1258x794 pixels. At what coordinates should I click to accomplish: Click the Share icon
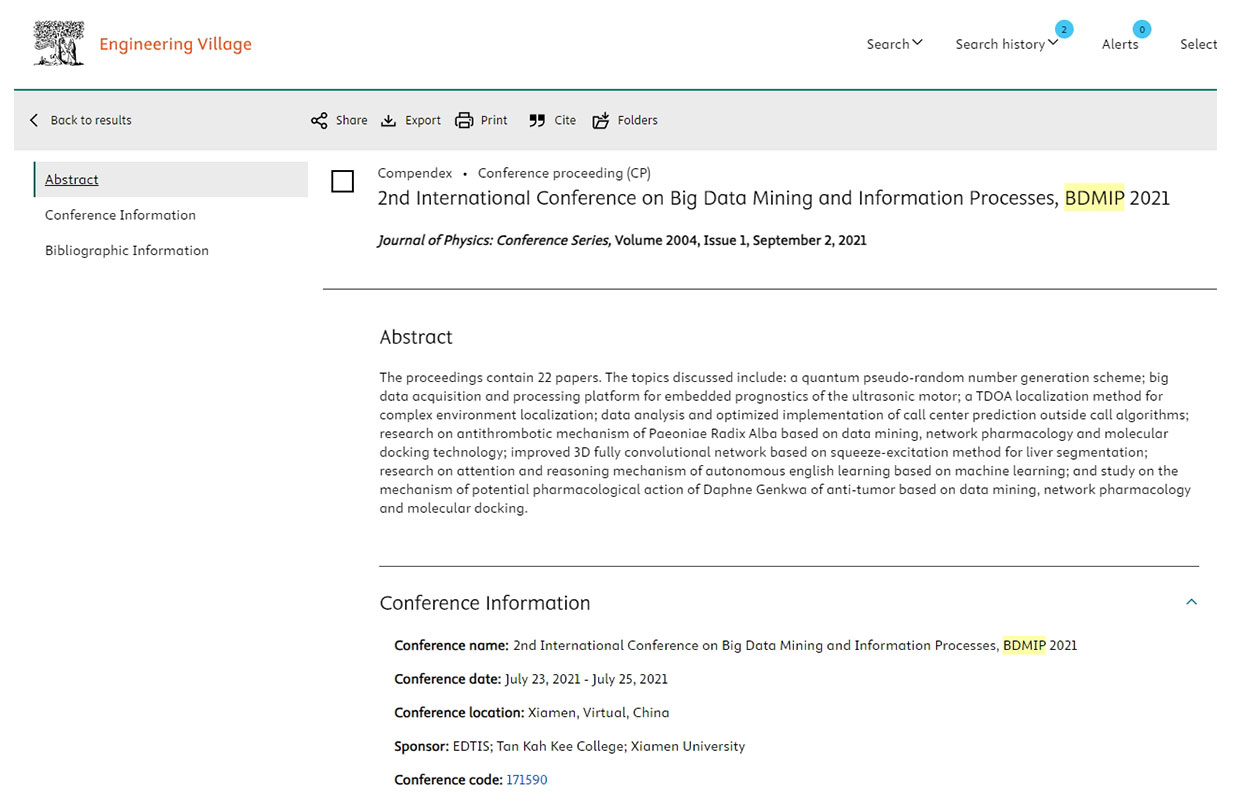pyautogui.click(x=319, y=120)
